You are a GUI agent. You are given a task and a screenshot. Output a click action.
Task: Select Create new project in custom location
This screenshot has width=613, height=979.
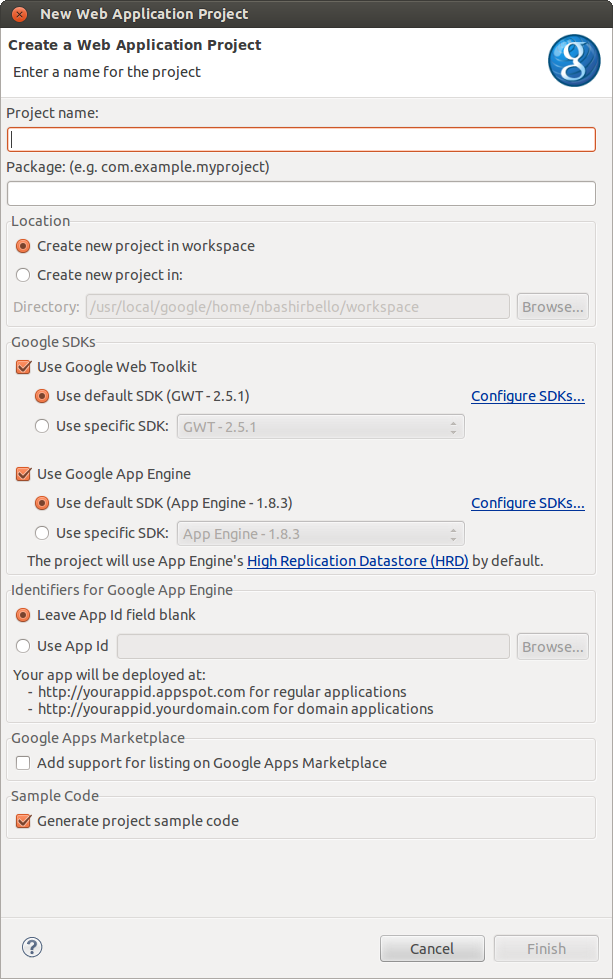[24, 275]
